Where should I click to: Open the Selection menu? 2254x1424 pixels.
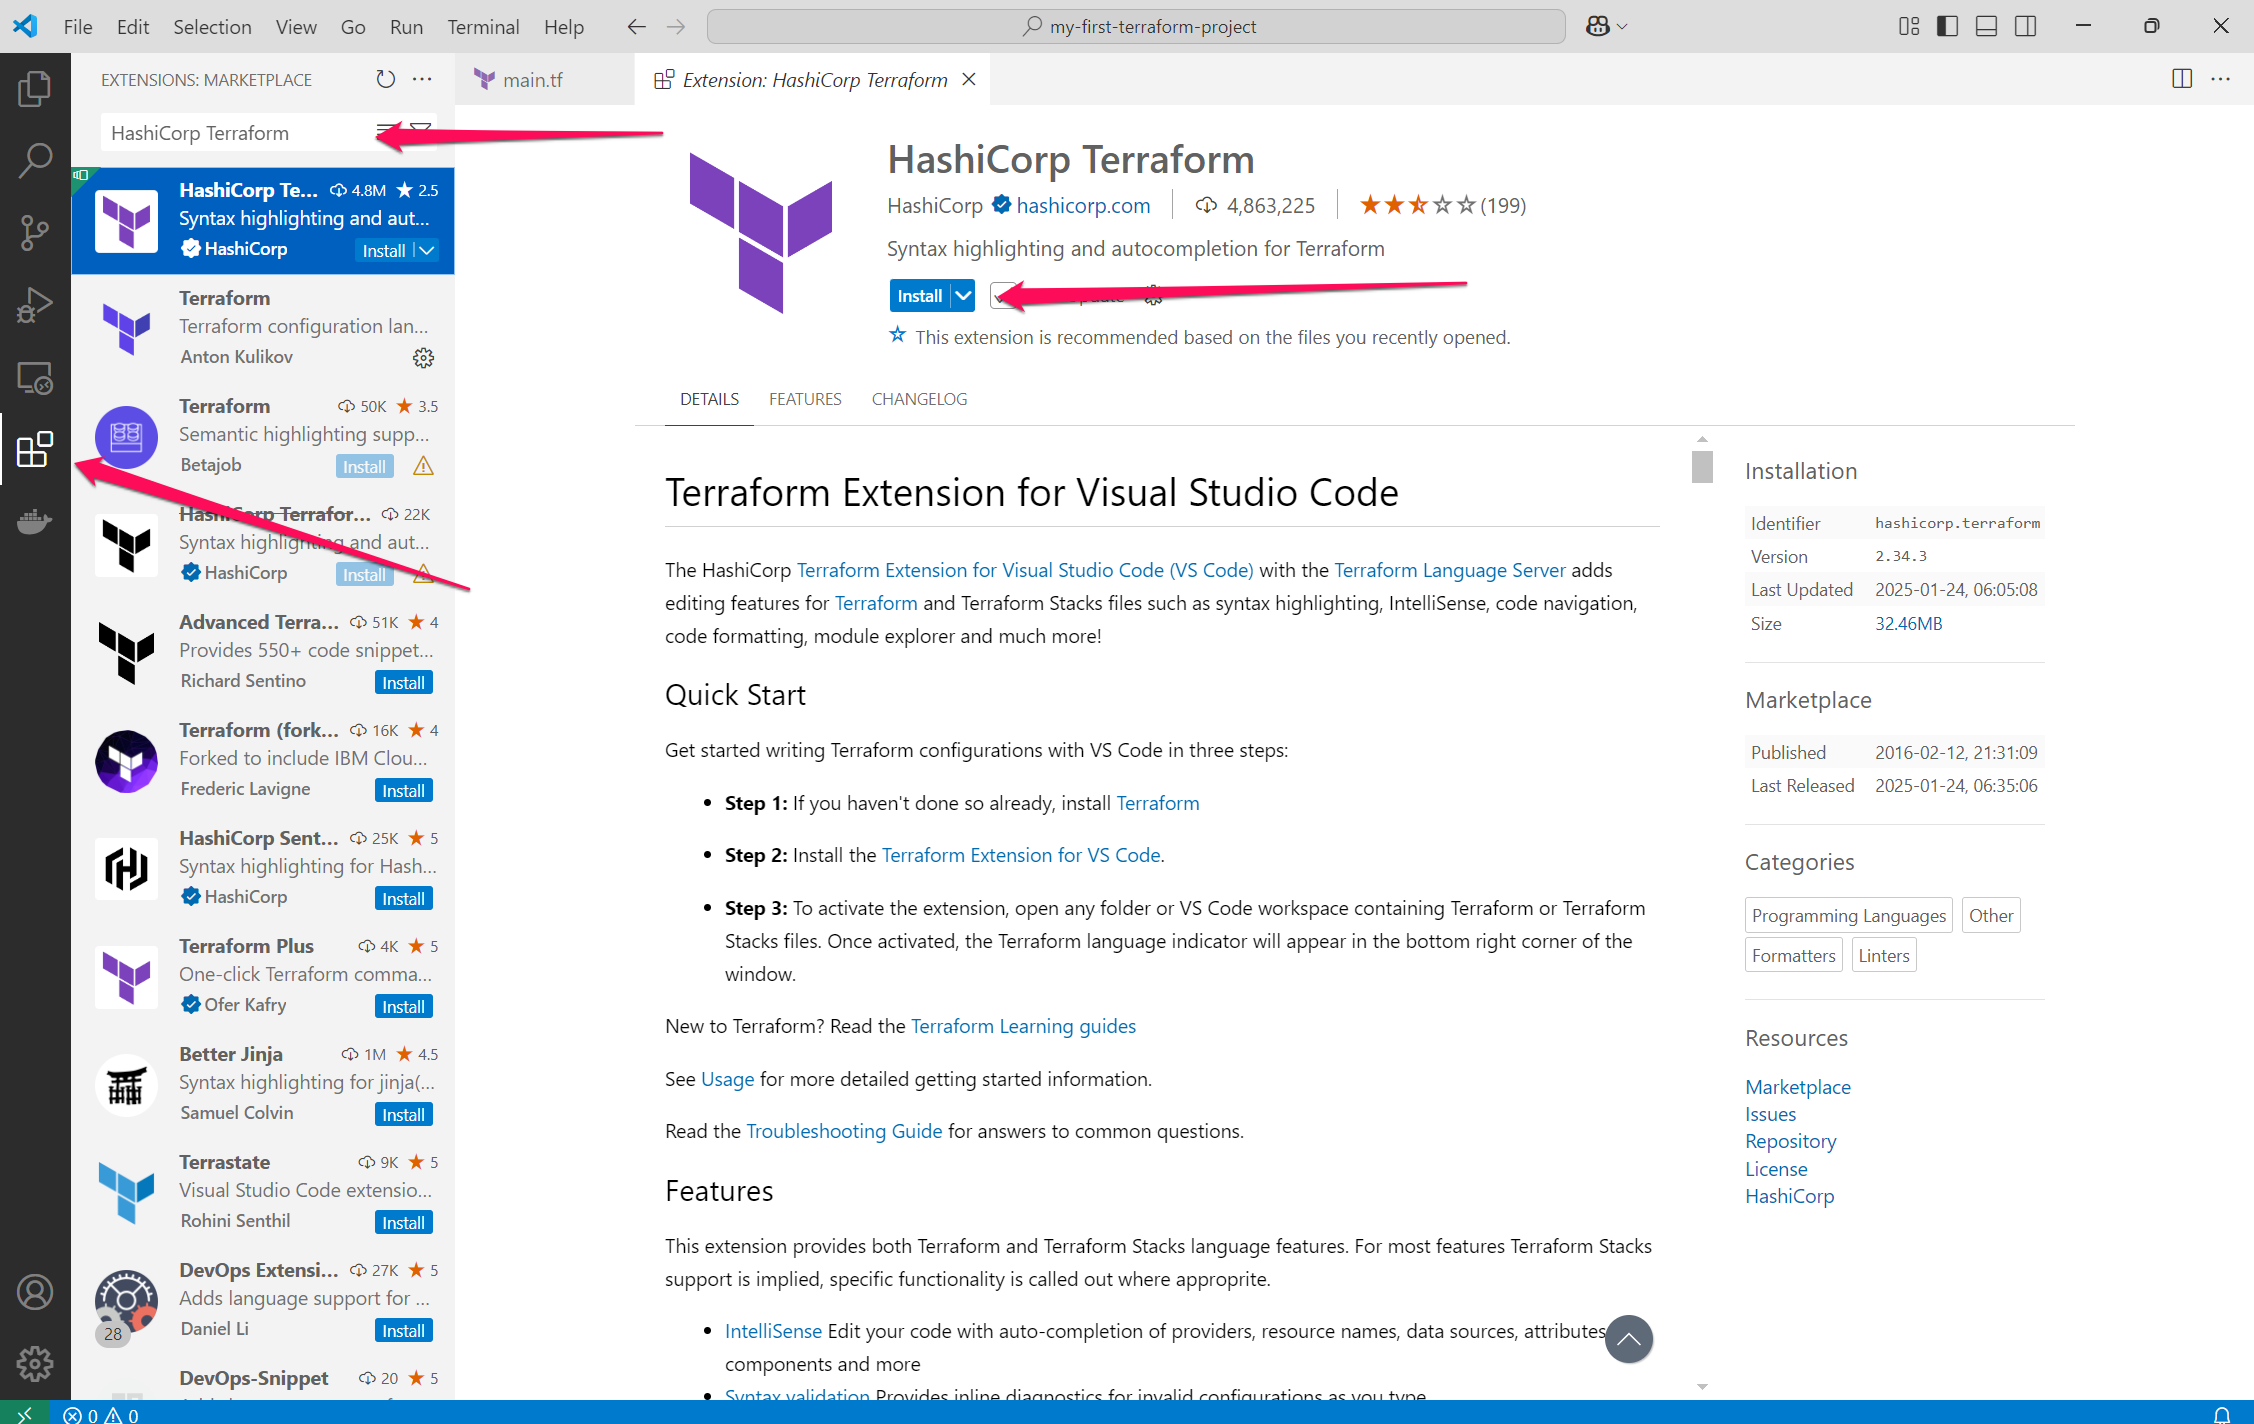212,26
